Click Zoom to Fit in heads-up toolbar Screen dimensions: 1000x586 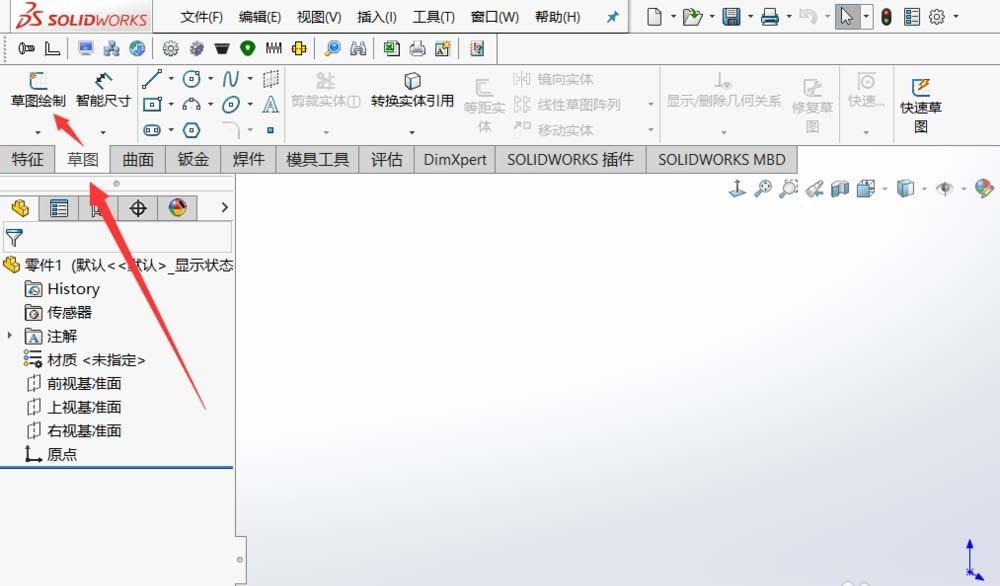pyautogui.click(x=762, y=189)
